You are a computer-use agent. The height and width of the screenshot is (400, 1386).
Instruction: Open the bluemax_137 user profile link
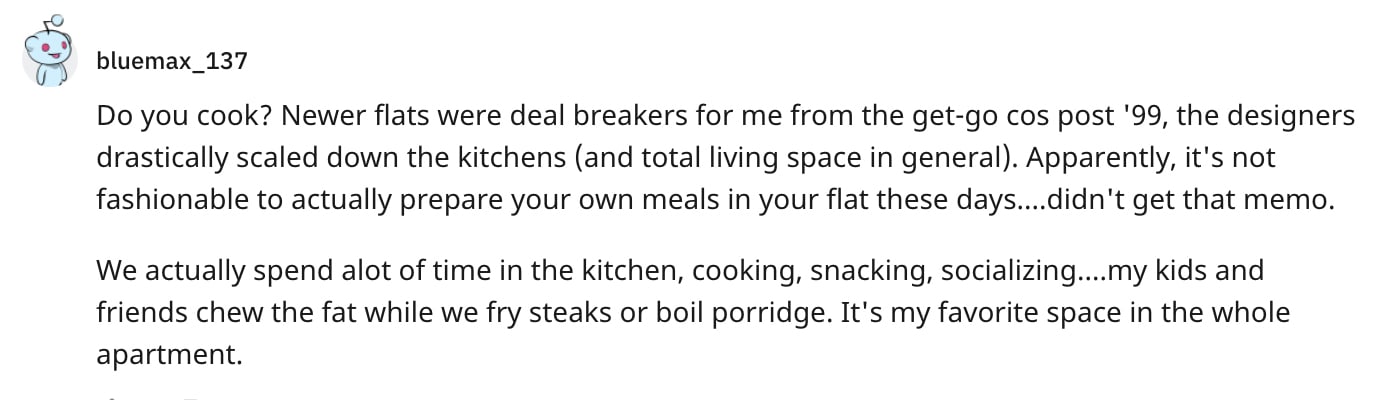tap(172, 62)
